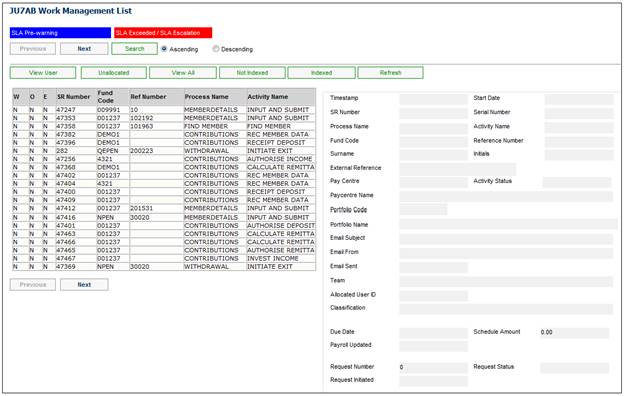Click the Schedule Amount field
624x396 pixels.
pyautogui.click(x=574, y=333)
